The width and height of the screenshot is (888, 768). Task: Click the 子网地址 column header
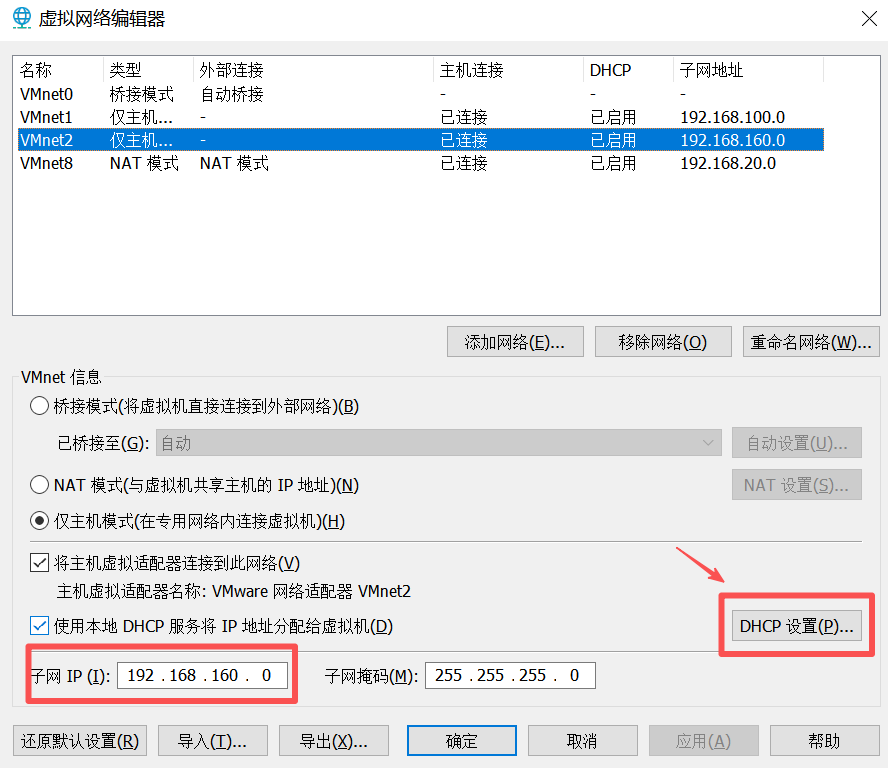[748, 70]
